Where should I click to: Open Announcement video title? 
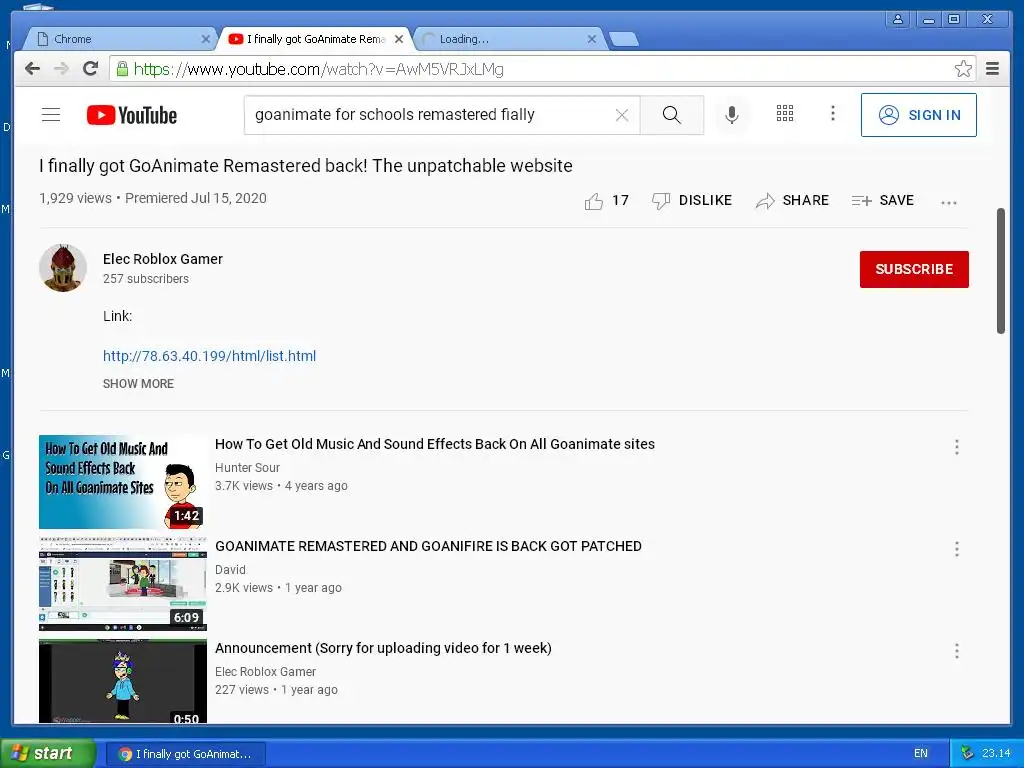383,648
